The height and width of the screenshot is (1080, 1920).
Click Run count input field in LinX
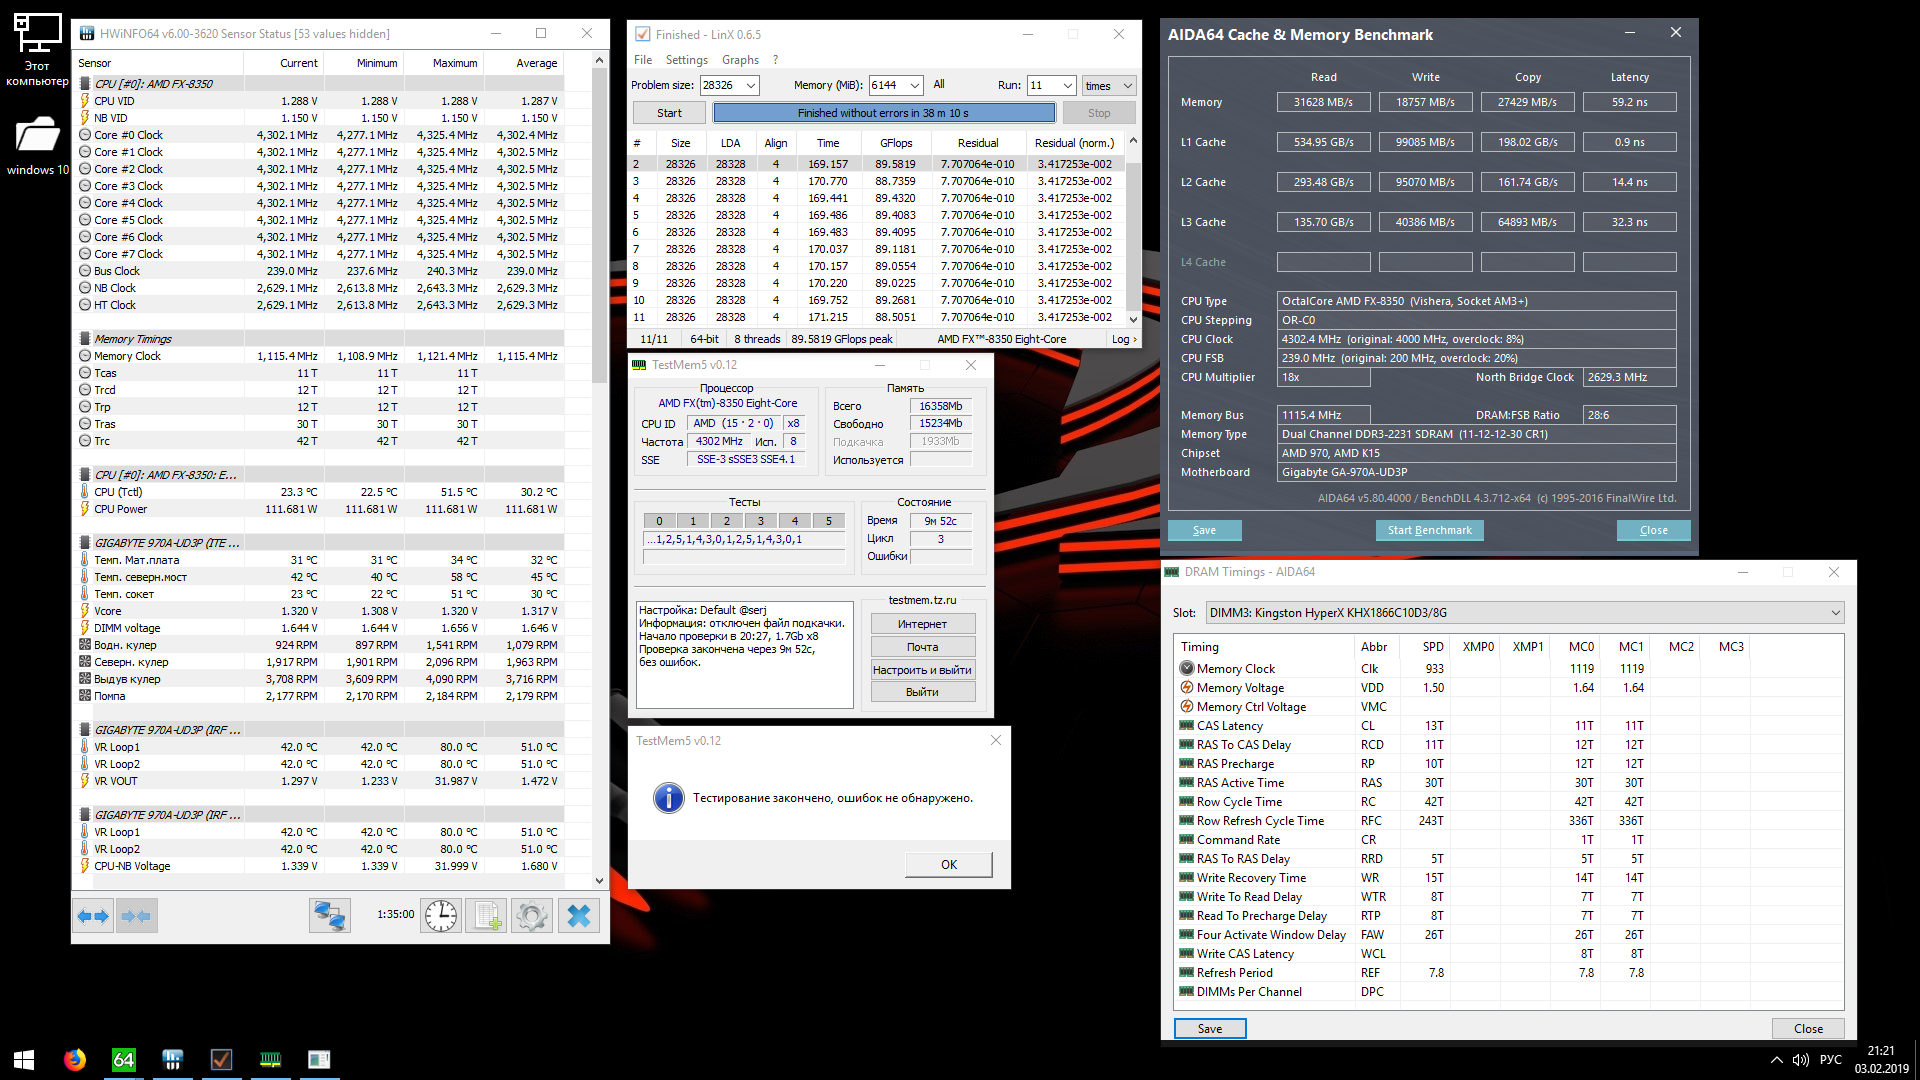(x=1042, y=86)
